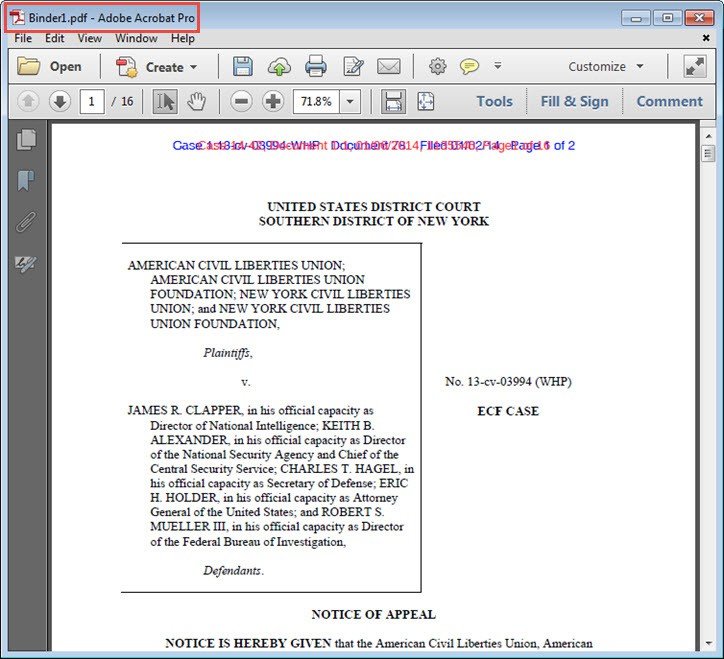Open the Comment pane

tap(669, 101)
